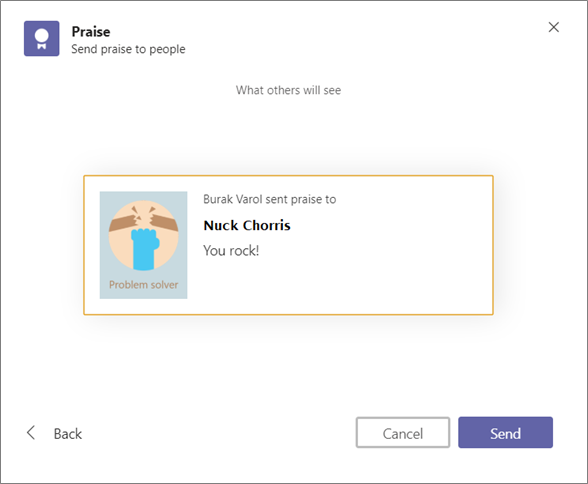Viewport: 588px width, 484px height.
Task: Click the 'Burak Varol sent praise to' line
Action: click(269, 199)
